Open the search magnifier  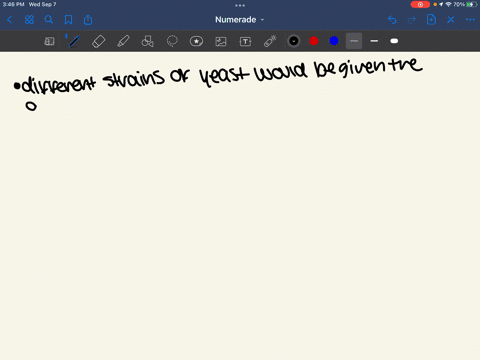tap(49, 20)
